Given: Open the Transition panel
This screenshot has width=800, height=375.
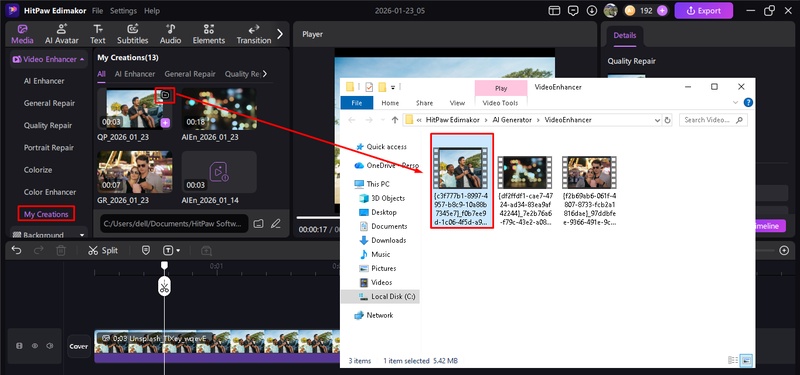Looking at the screenshot, I should pos(254,34).
